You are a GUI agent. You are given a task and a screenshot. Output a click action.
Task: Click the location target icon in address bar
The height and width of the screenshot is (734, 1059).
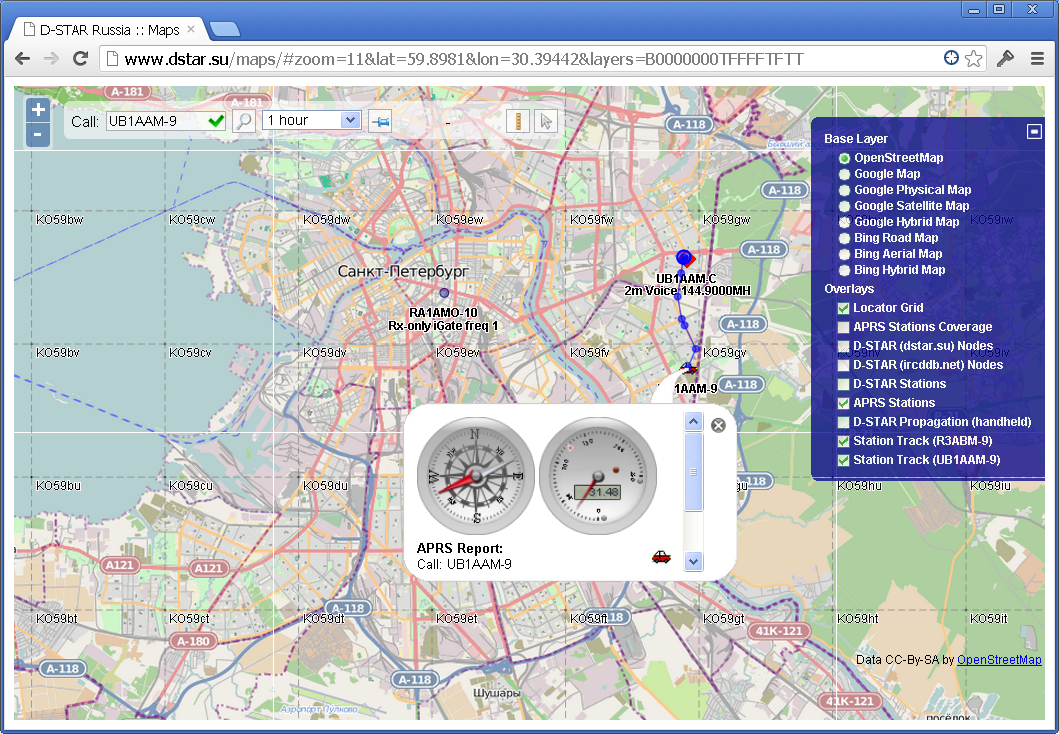click(x=951, y=58)
